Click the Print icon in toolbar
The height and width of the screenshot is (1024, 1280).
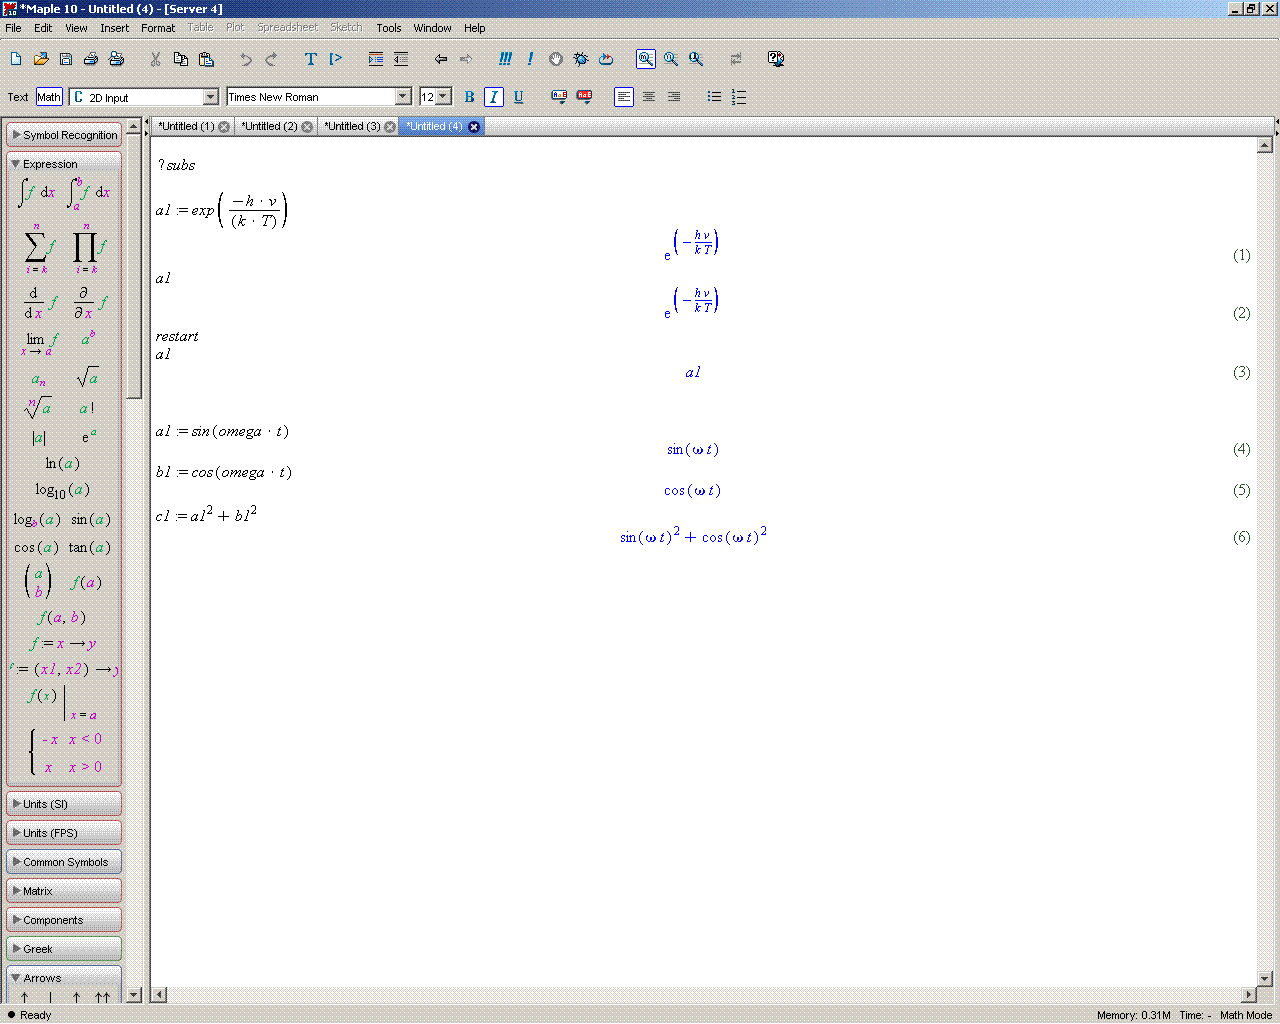click(91, 59)
